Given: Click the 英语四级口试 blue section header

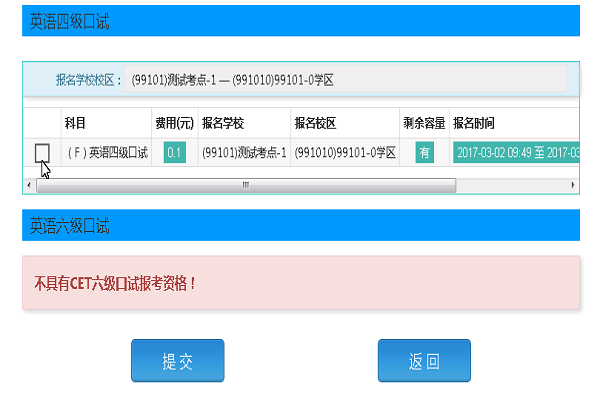Looking at the screenshot, I should pyautogui.click(x=300, y=20).
